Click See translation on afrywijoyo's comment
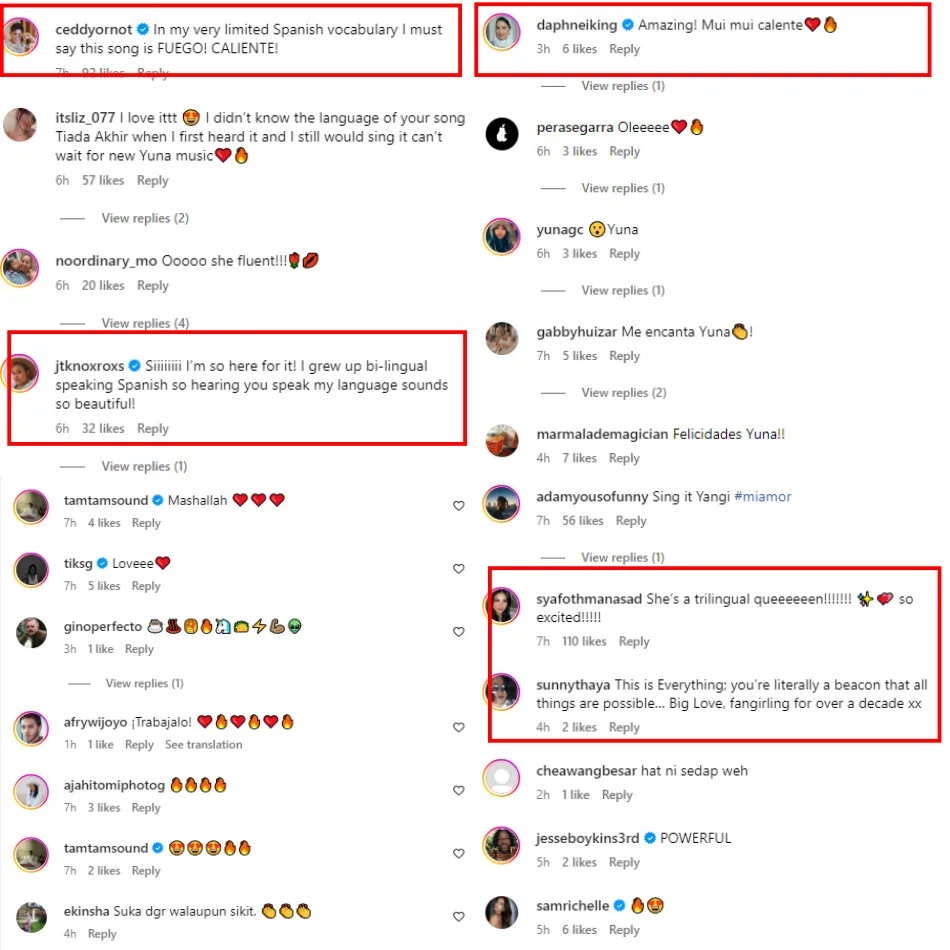950x950 pixels. tap(204, 745)
